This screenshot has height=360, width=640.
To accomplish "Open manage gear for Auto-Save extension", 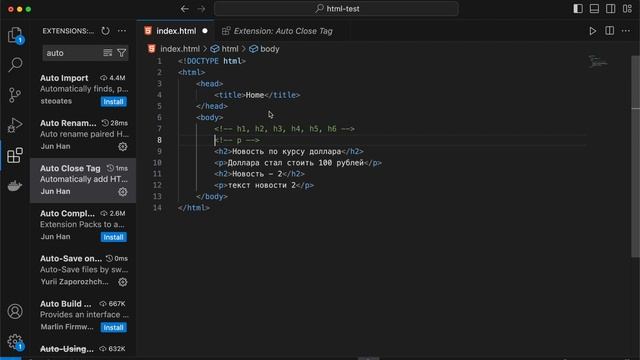I will 122,282.
